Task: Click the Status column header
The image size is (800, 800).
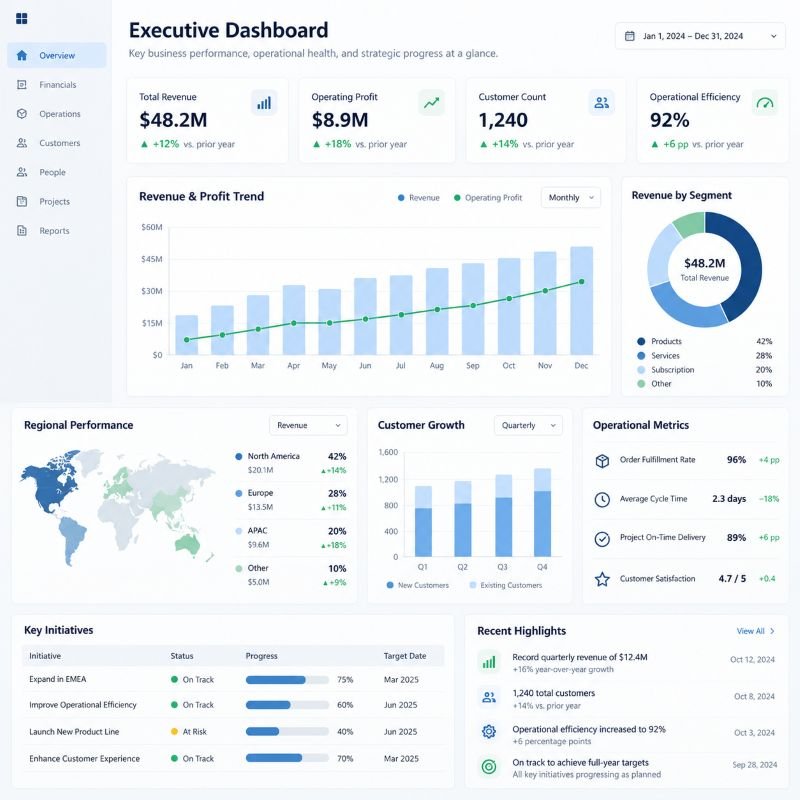Action: tap(182, 656)
